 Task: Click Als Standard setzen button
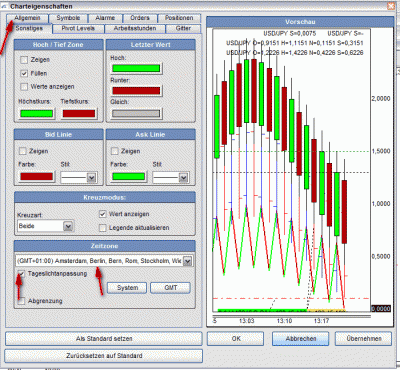[104, 339]
